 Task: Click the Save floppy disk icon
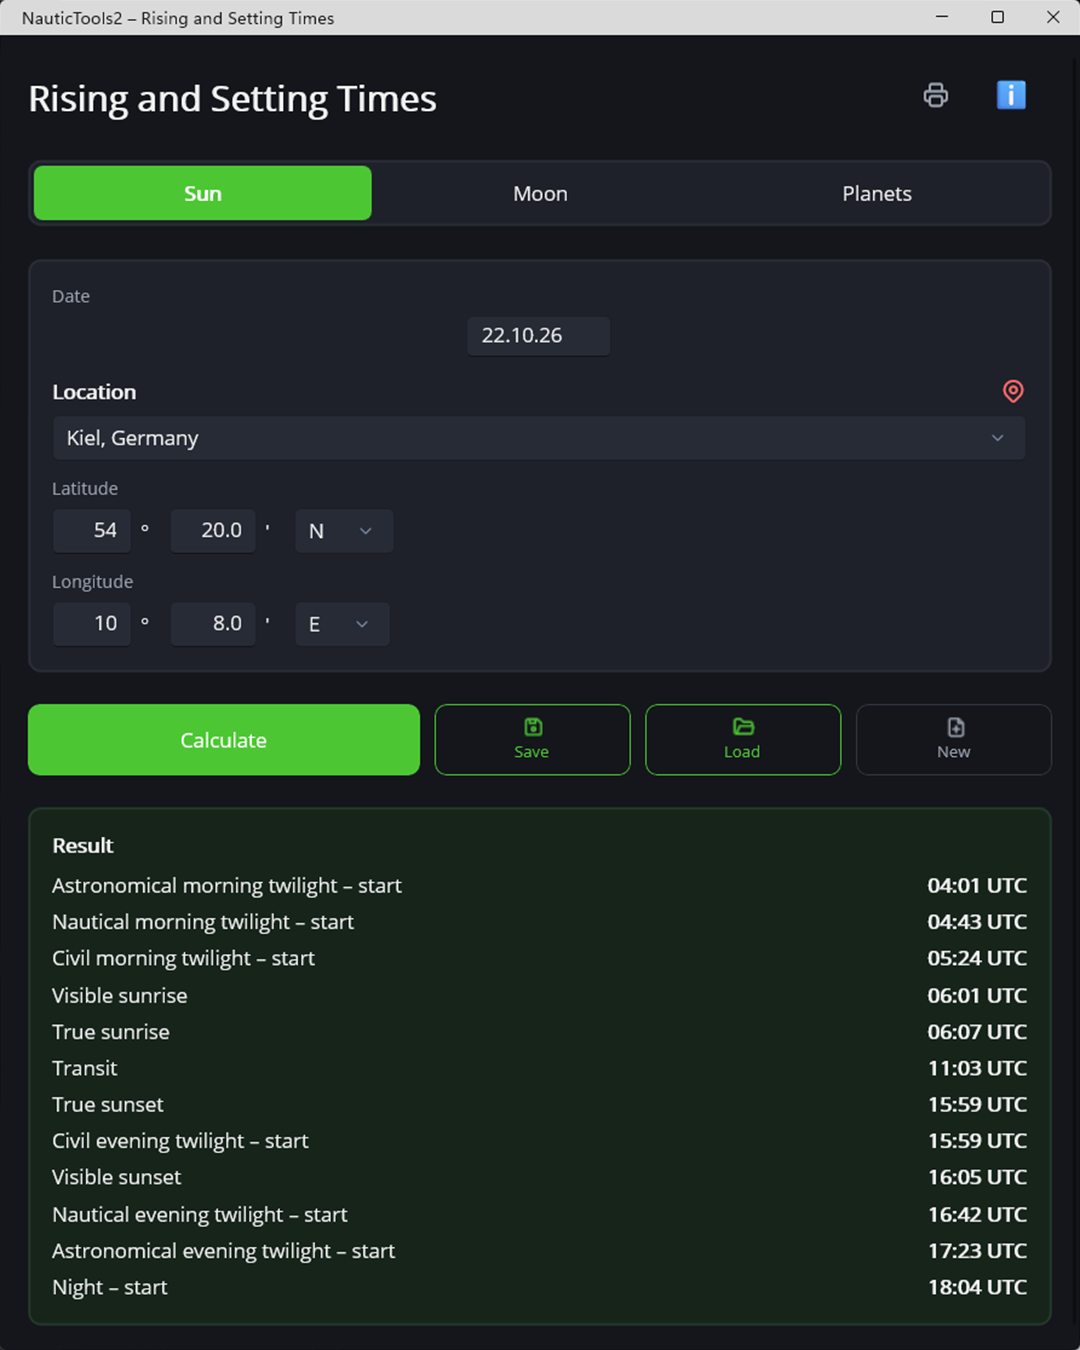pyautogui.click(x=533, y=727)
